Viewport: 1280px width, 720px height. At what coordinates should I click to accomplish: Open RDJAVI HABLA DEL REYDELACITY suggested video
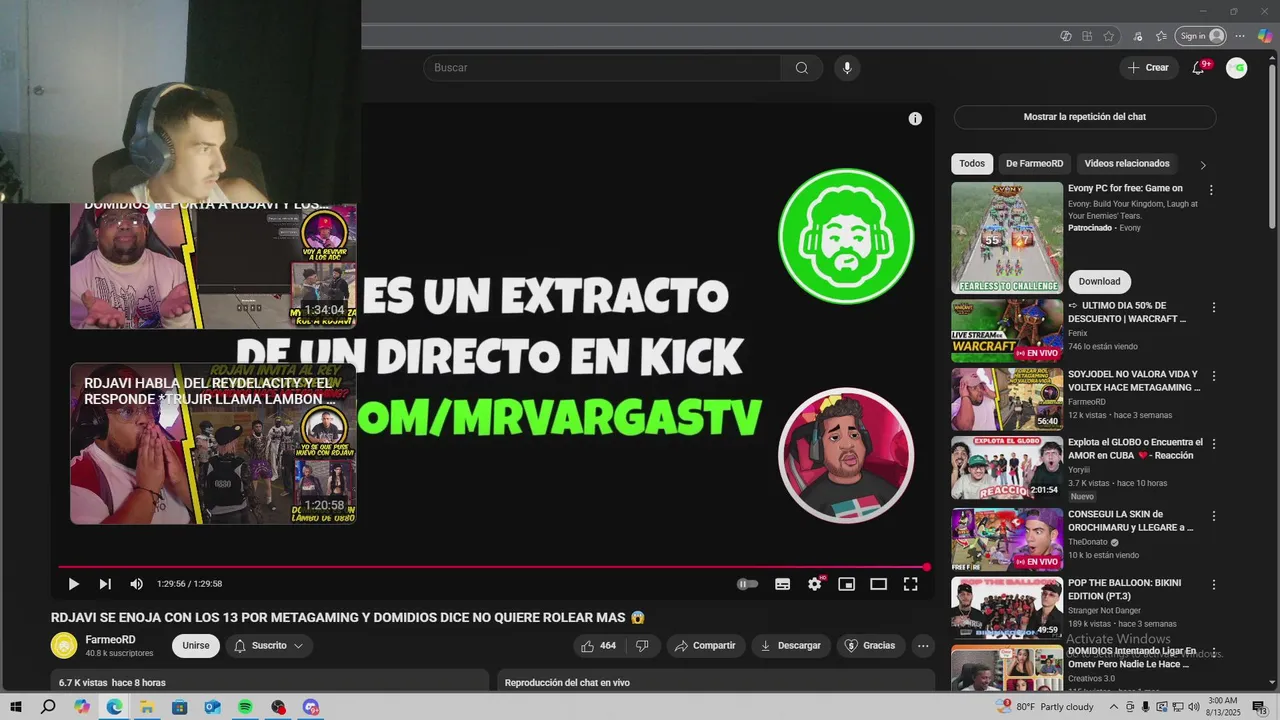[x=213, y=444]
